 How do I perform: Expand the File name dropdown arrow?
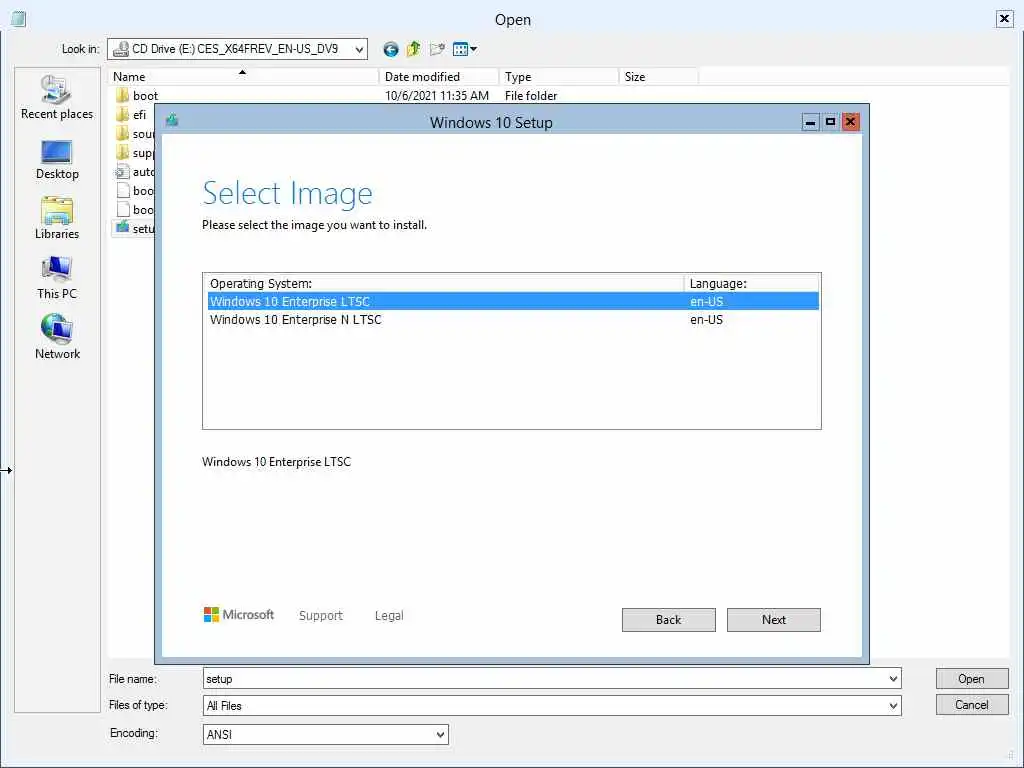[x=893, y=679]
